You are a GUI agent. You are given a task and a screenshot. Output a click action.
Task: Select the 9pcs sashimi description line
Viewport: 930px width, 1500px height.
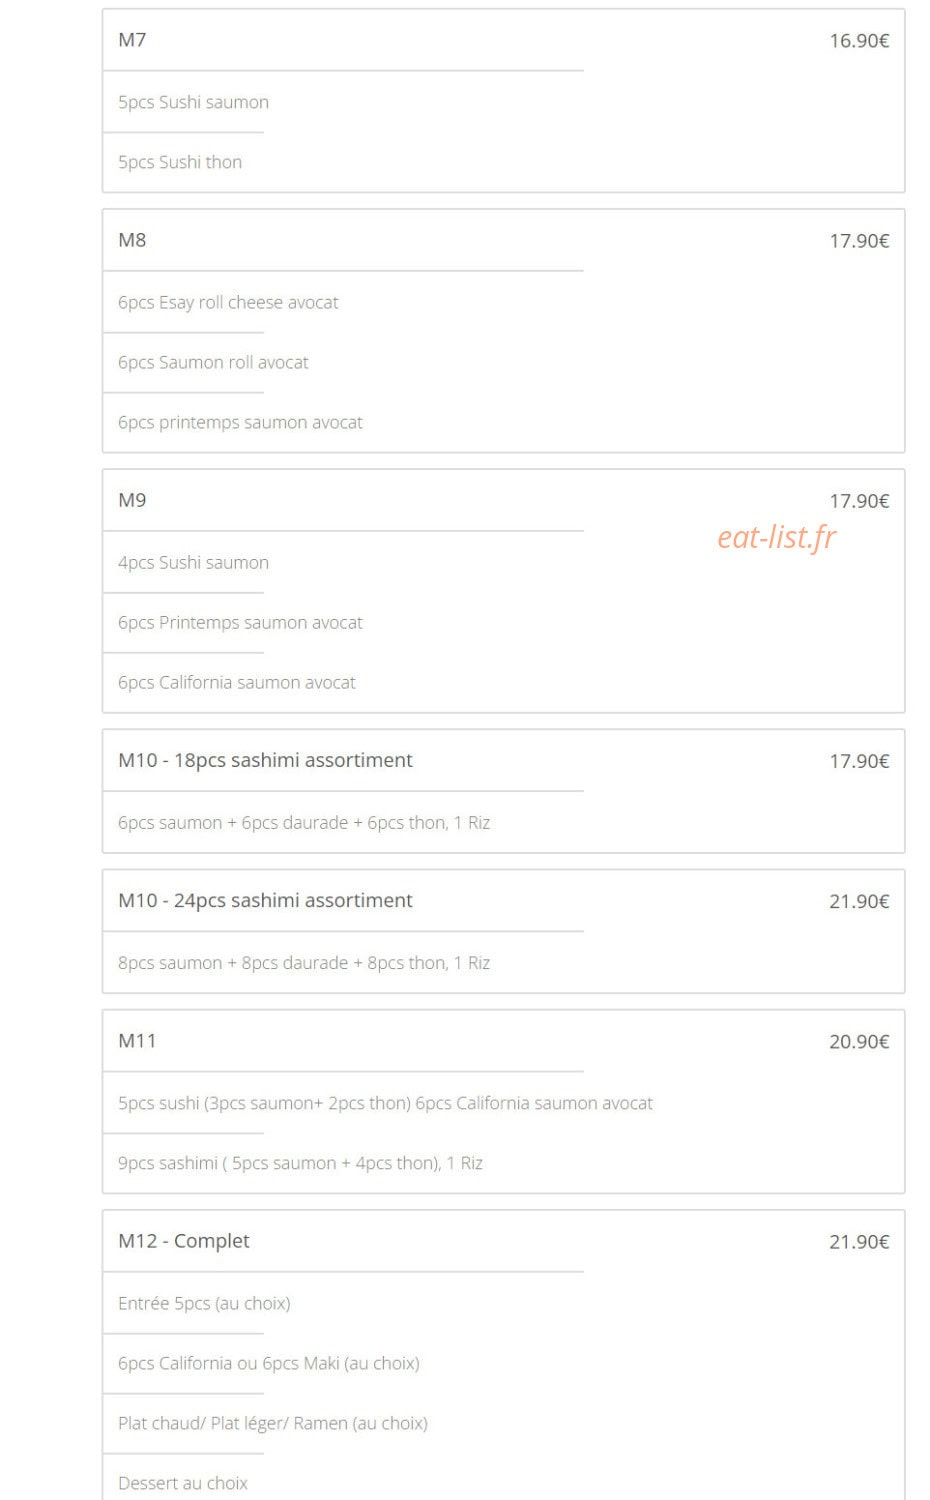point(300,1162)
